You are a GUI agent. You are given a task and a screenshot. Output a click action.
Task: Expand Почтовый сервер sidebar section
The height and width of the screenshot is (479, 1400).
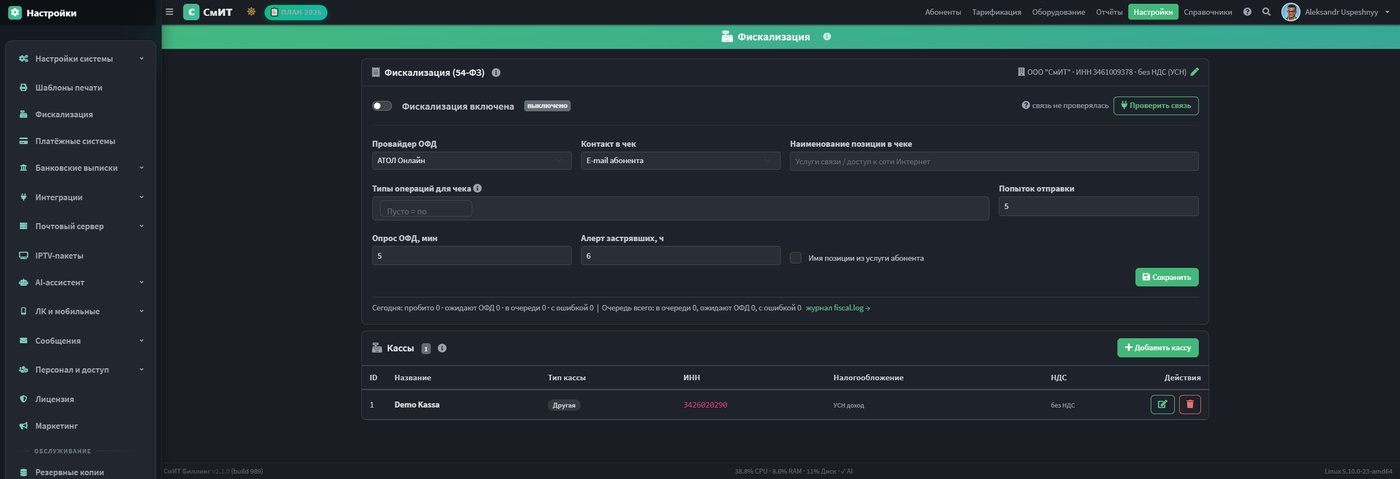(x=81, y=226)
